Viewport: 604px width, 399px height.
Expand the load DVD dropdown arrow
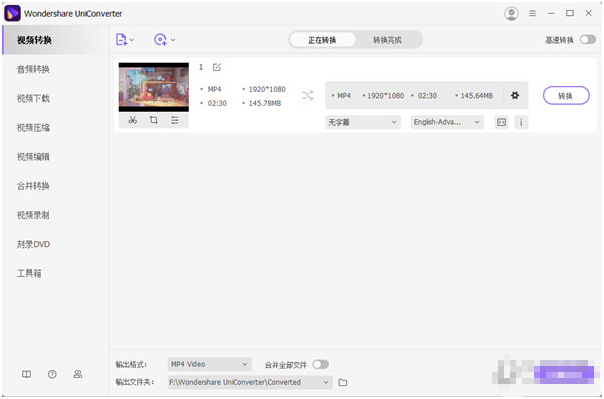[173, 40]
